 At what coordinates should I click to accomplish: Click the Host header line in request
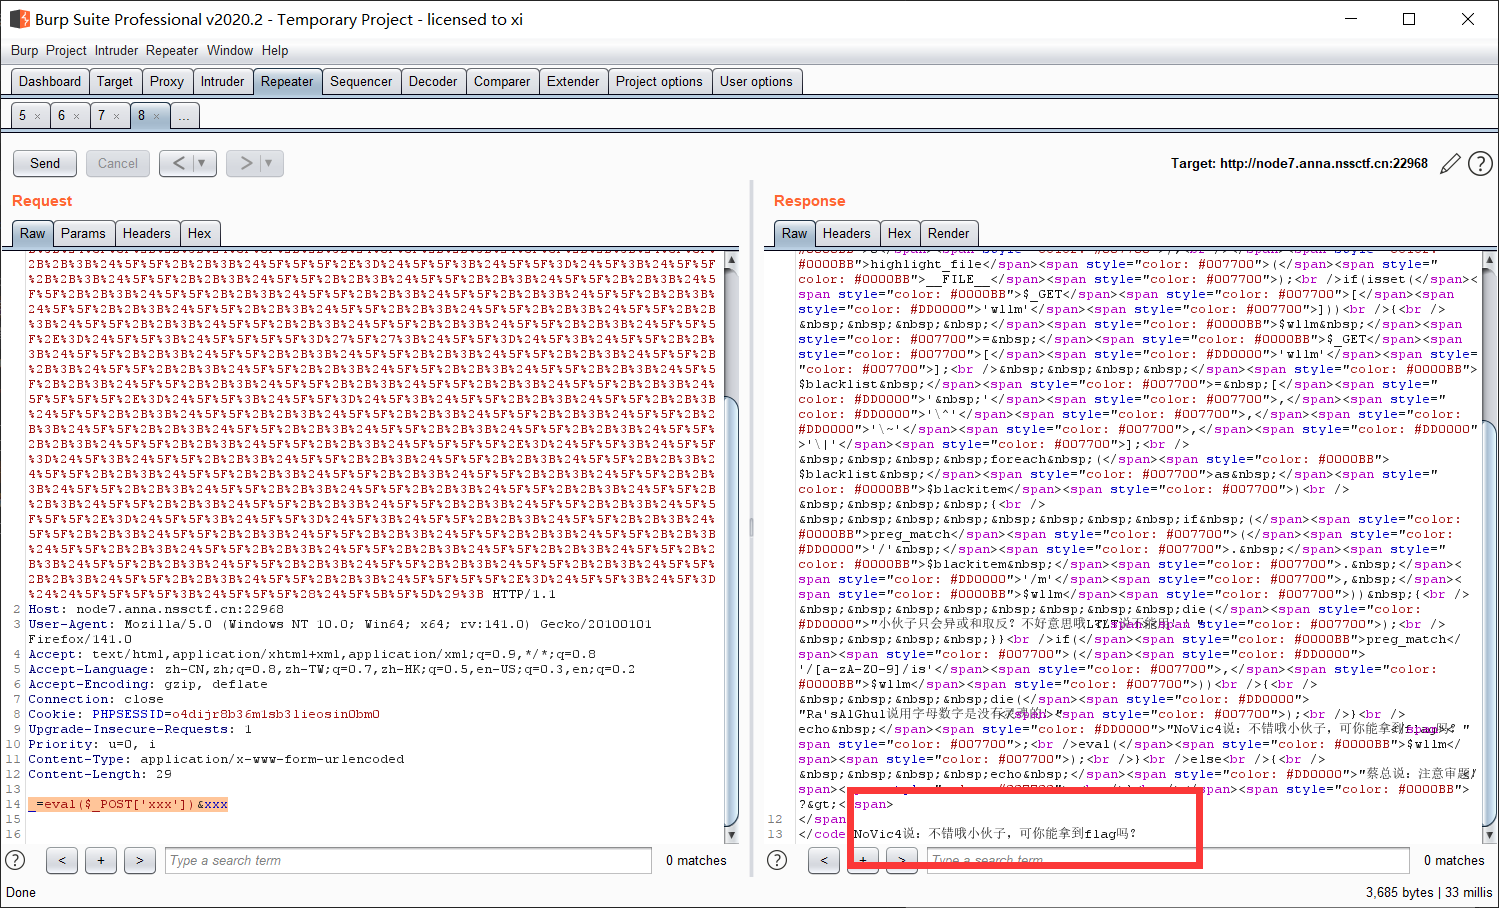pyautogui.click(x=156, y=609)
